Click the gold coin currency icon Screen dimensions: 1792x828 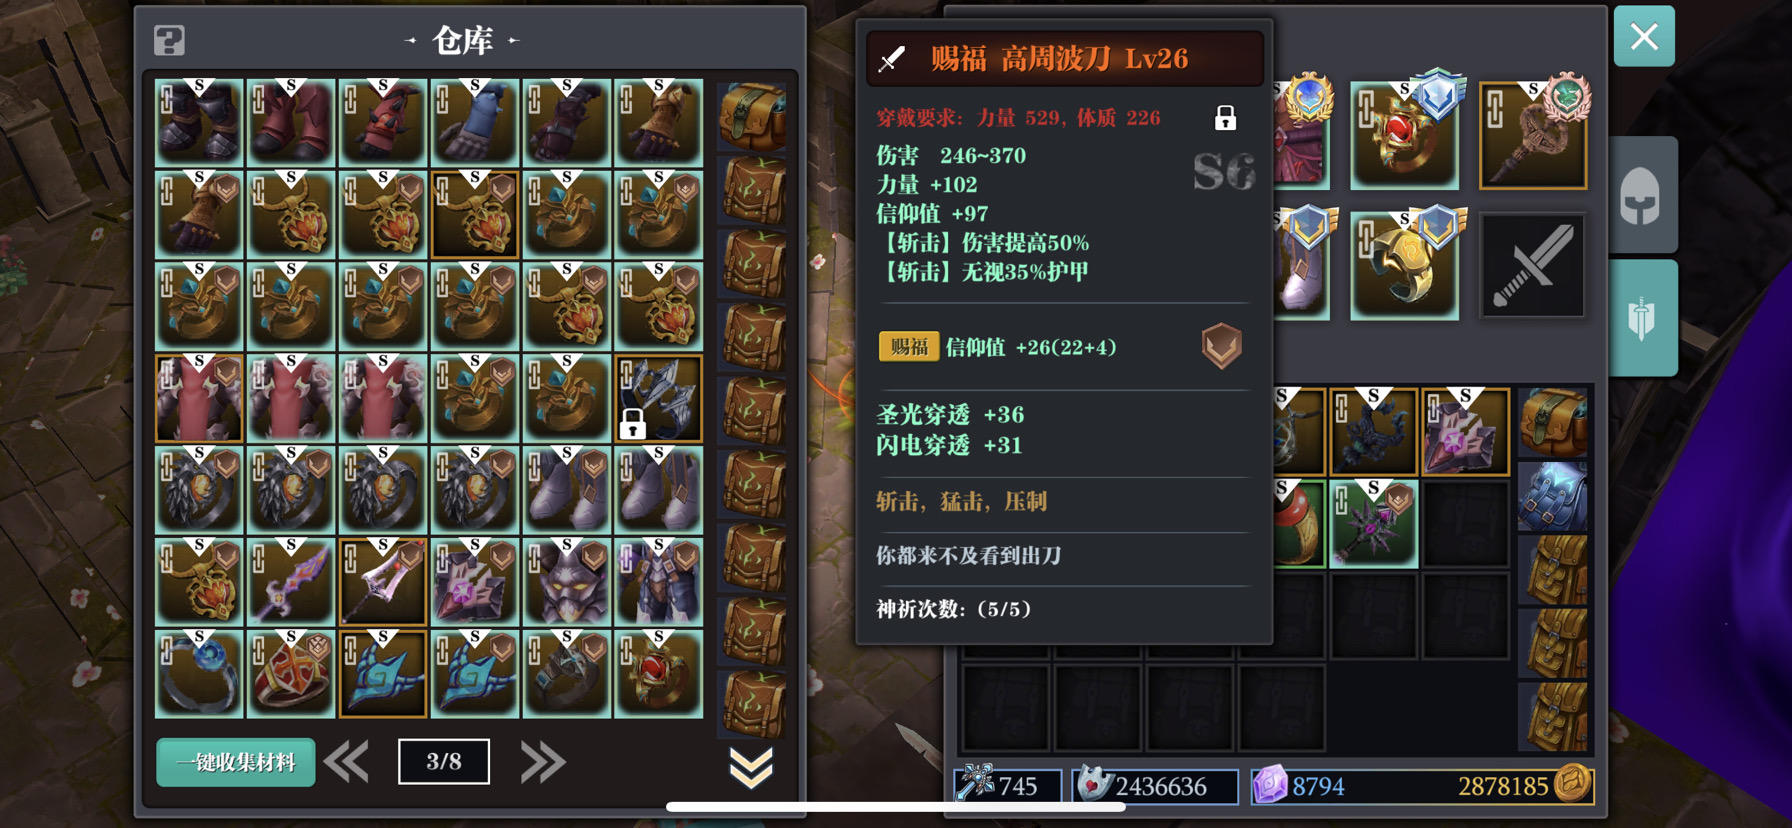point(1571,784)
